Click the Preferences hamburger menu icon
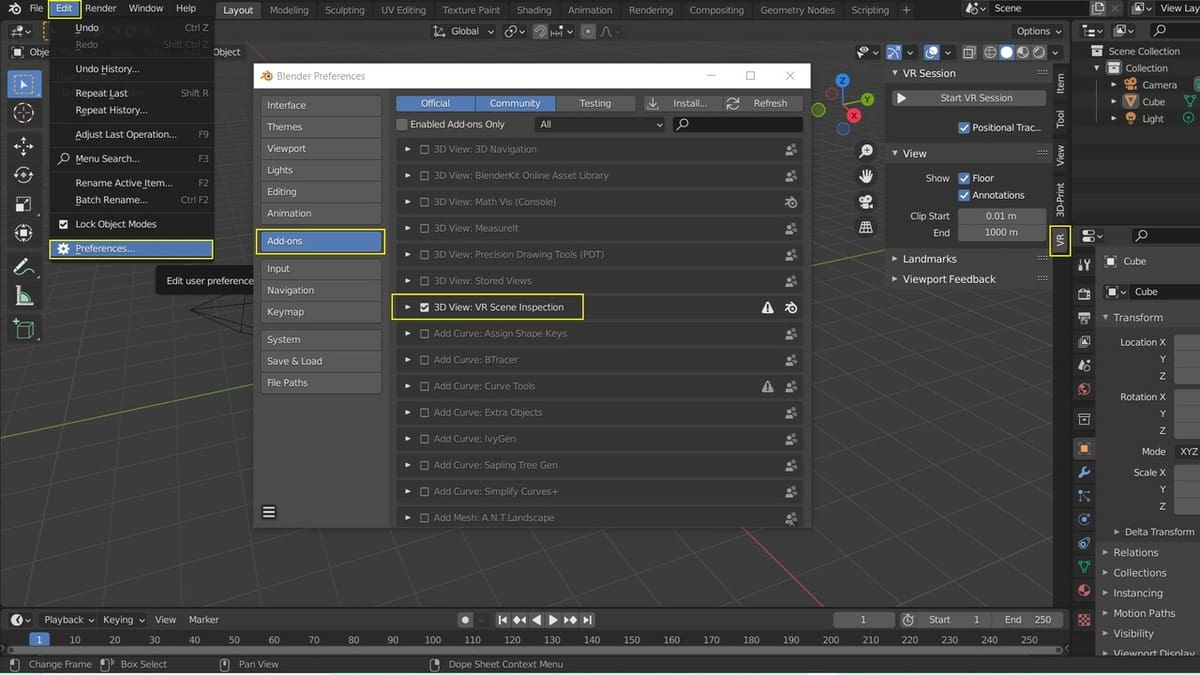This screenshot has width=1200, height=675. point(269,512)
